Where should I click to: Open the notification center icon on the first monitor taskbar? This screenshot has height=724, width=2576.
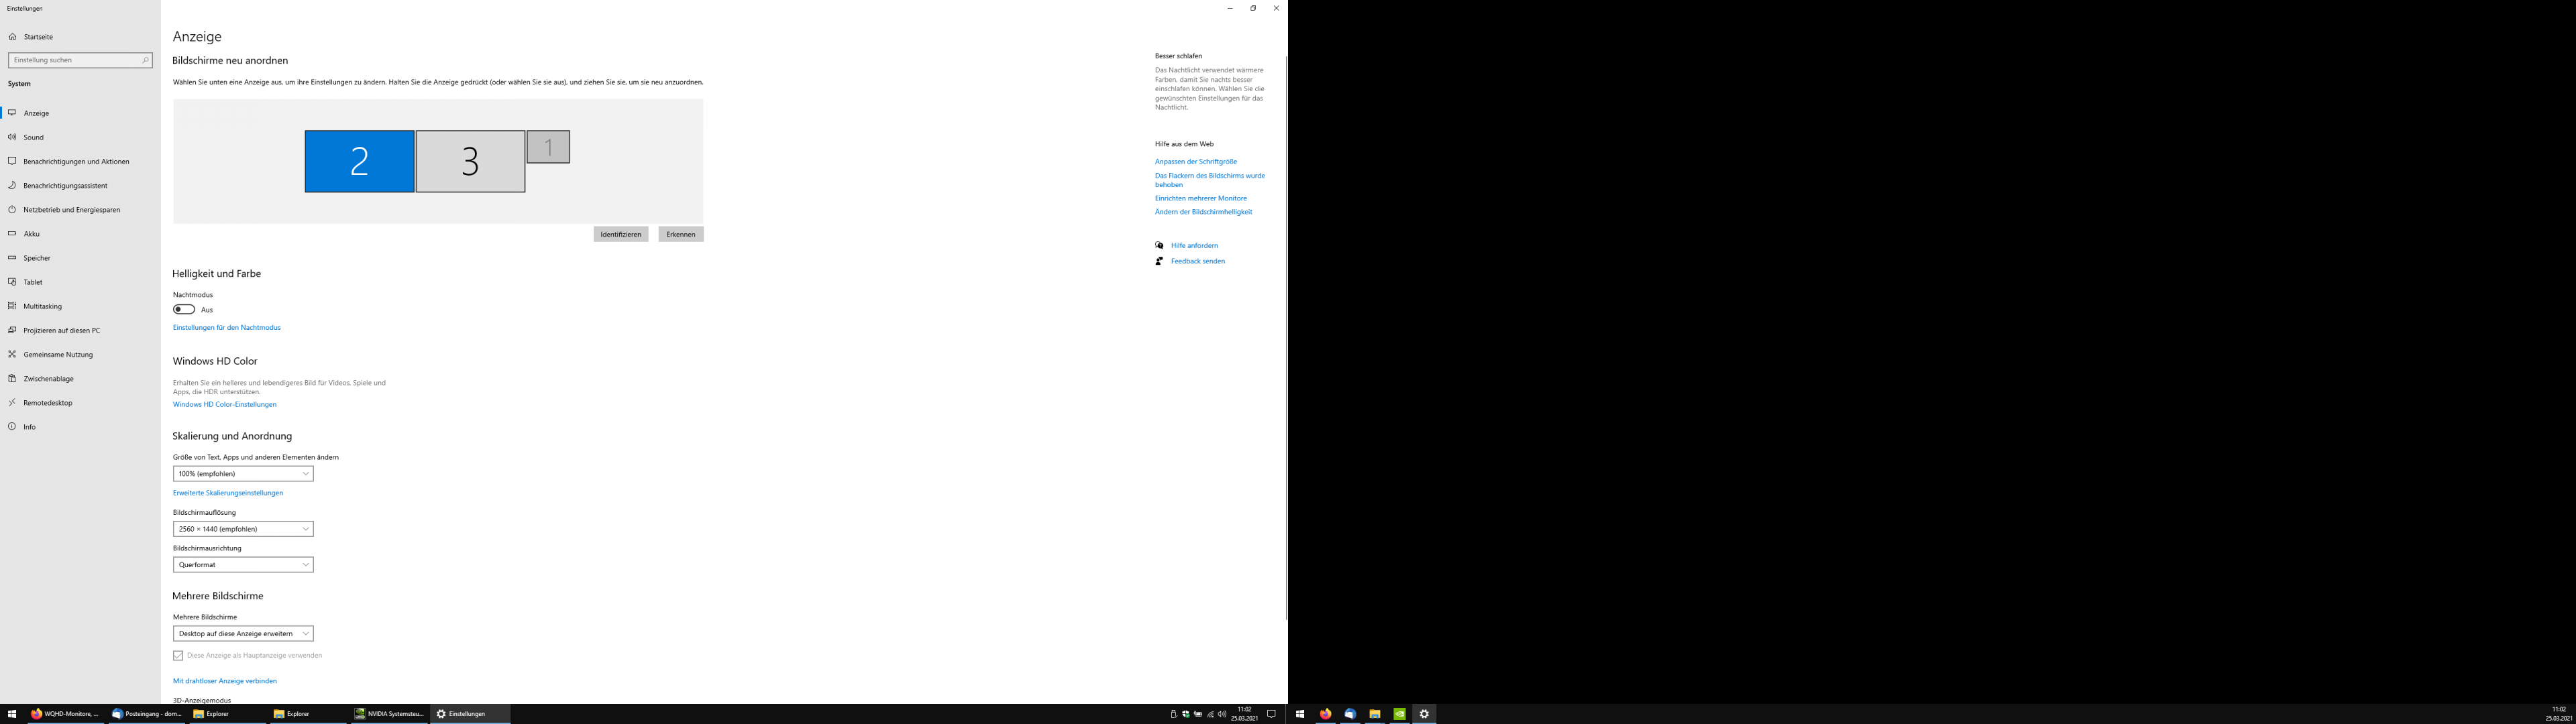[1271, 714]
